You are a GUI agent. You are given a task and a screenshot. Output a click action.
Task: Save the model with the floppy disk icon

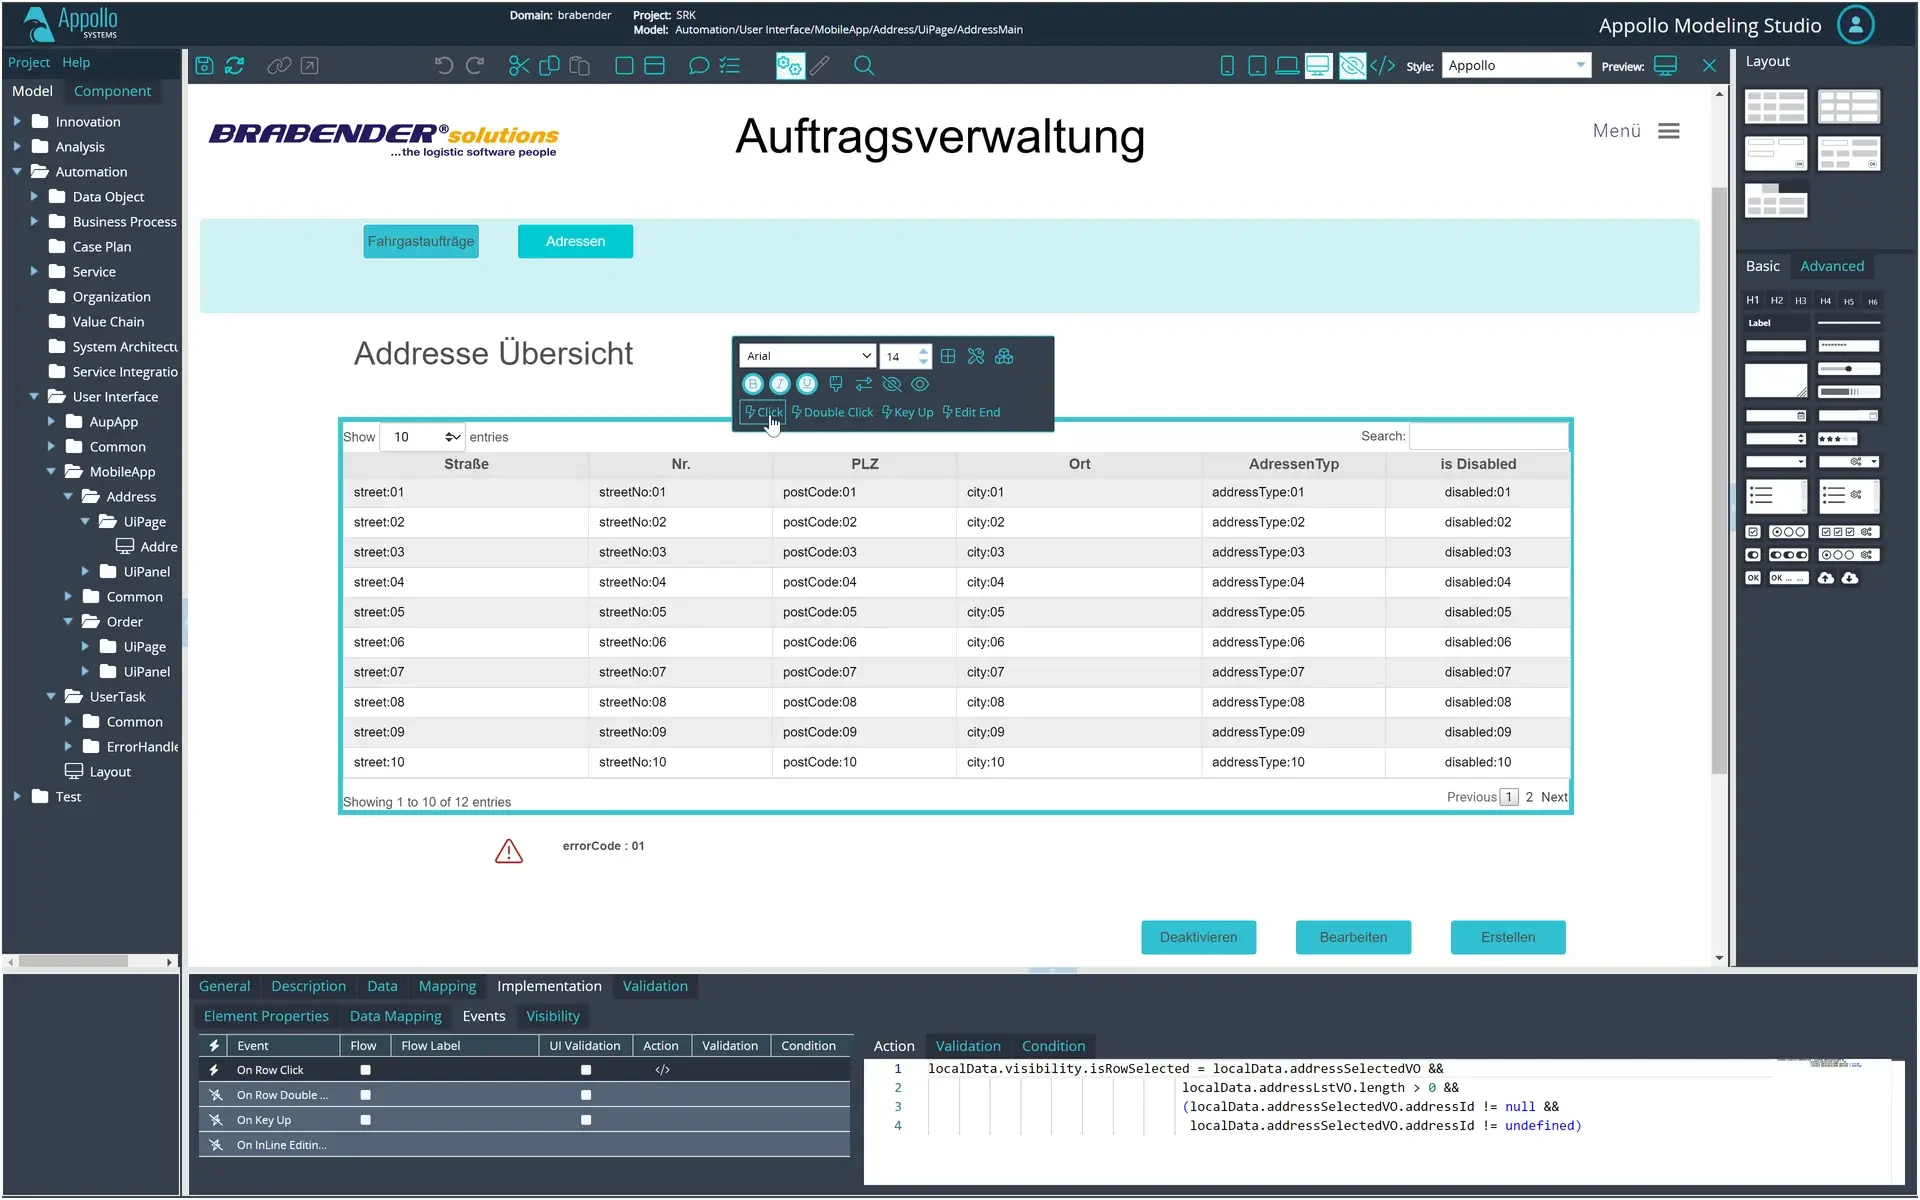pos(204,66)
